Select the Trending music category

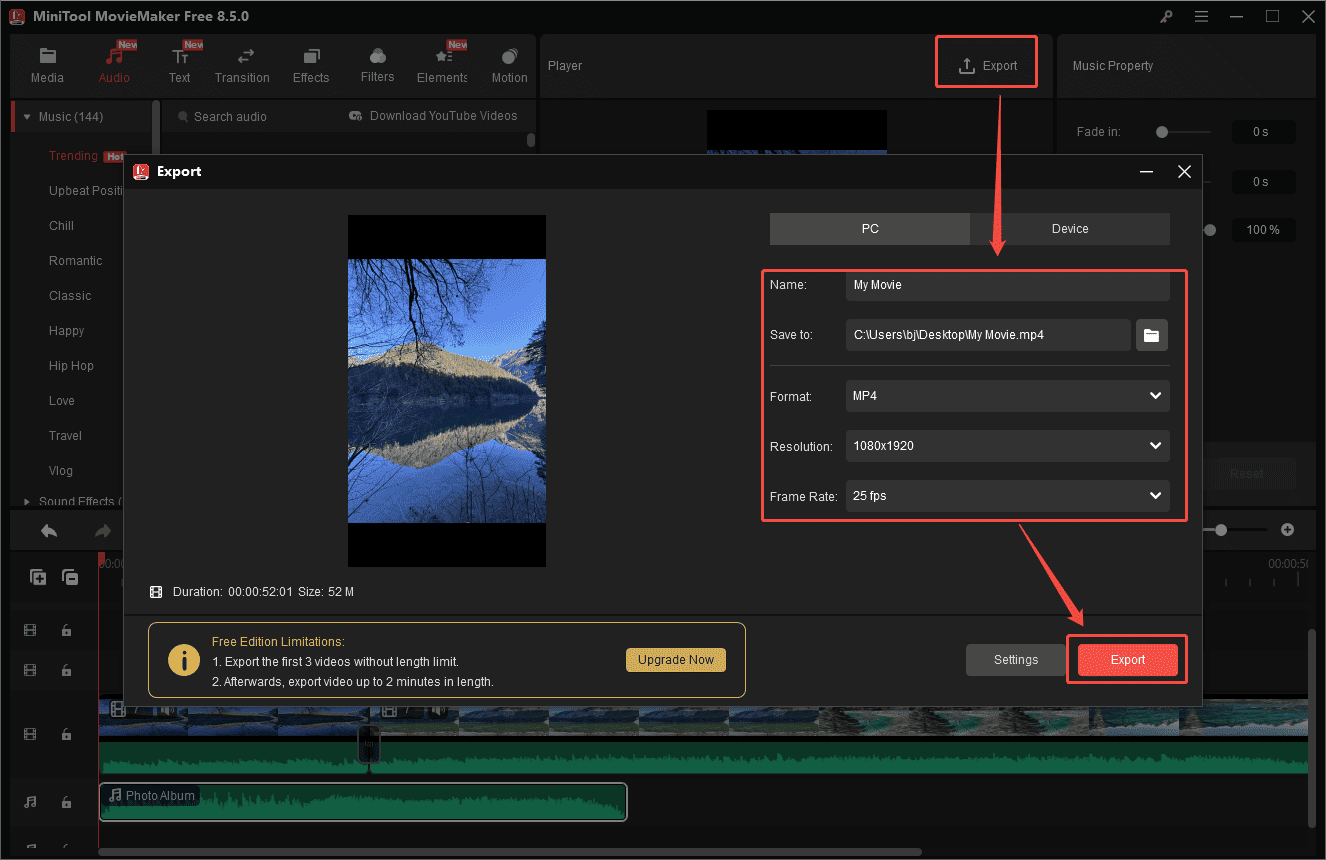pos(73,155)
